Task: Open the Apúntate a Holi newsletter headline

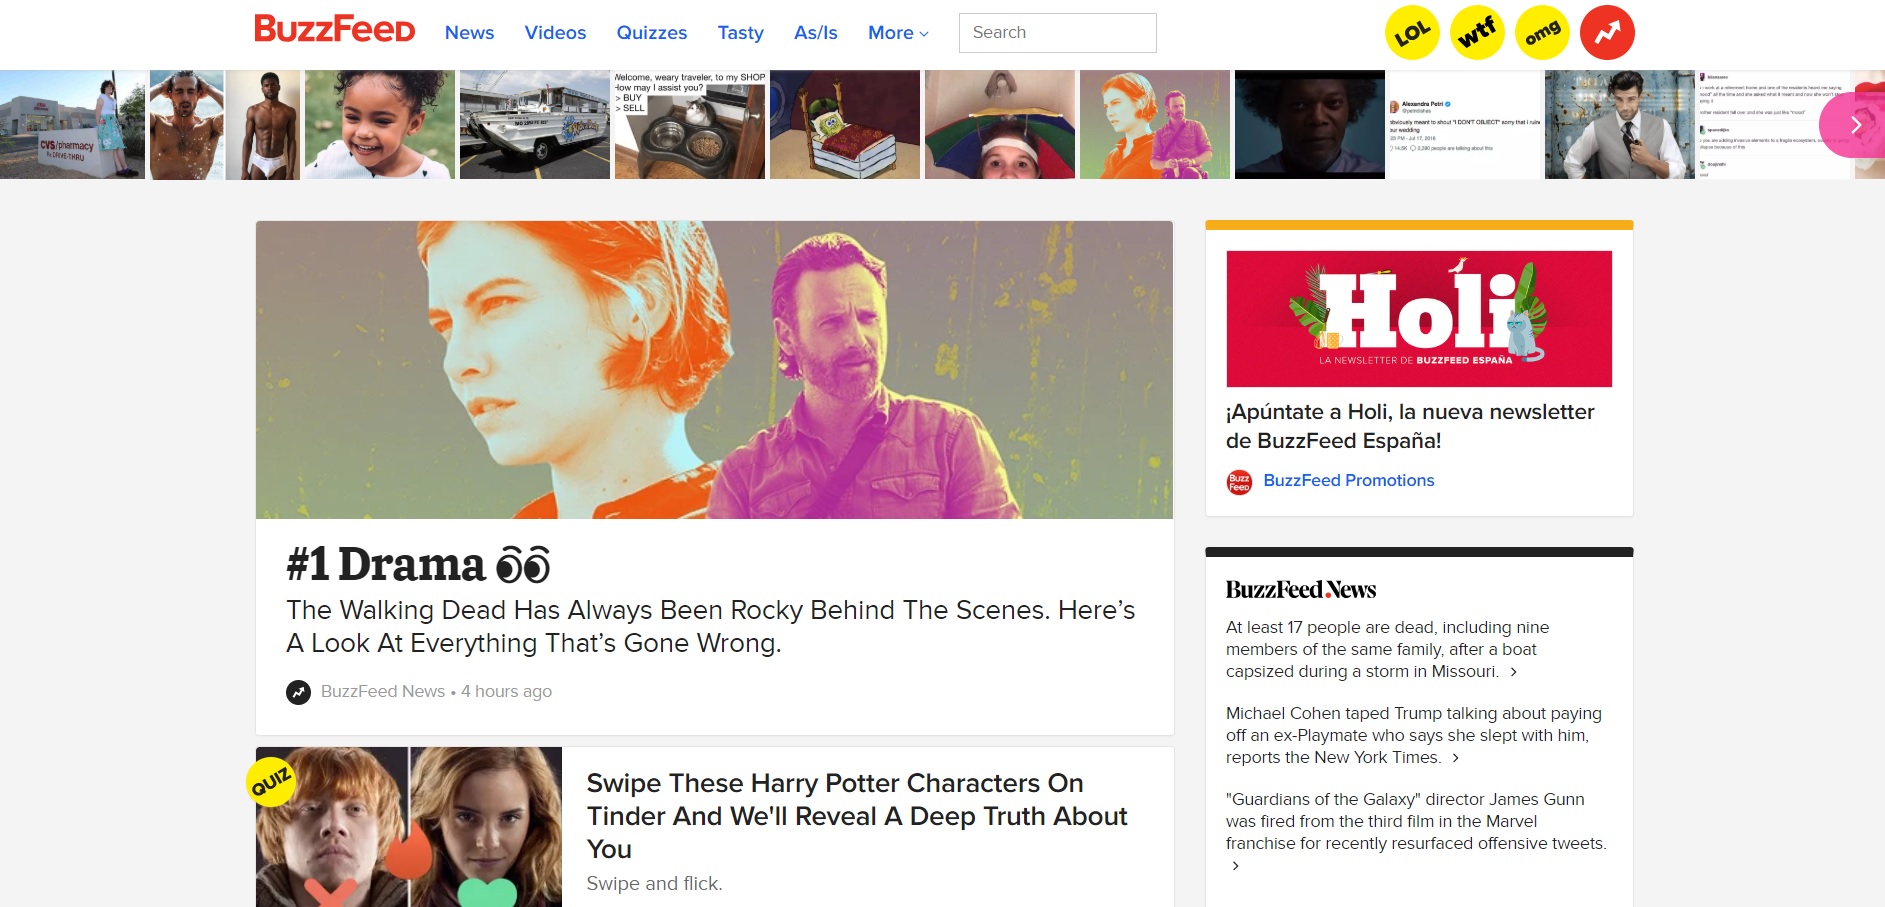Action: 1410,426
